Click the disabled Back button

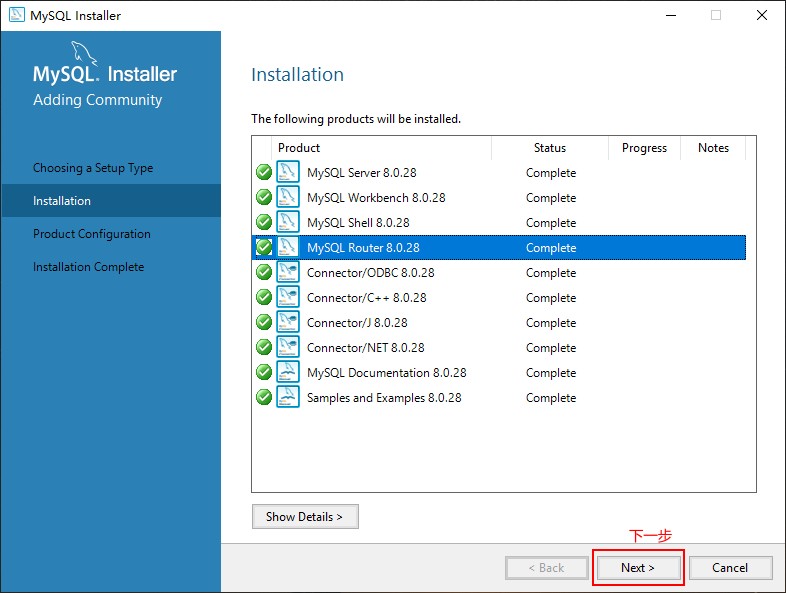pyautogui.click(x=546, y=567)
